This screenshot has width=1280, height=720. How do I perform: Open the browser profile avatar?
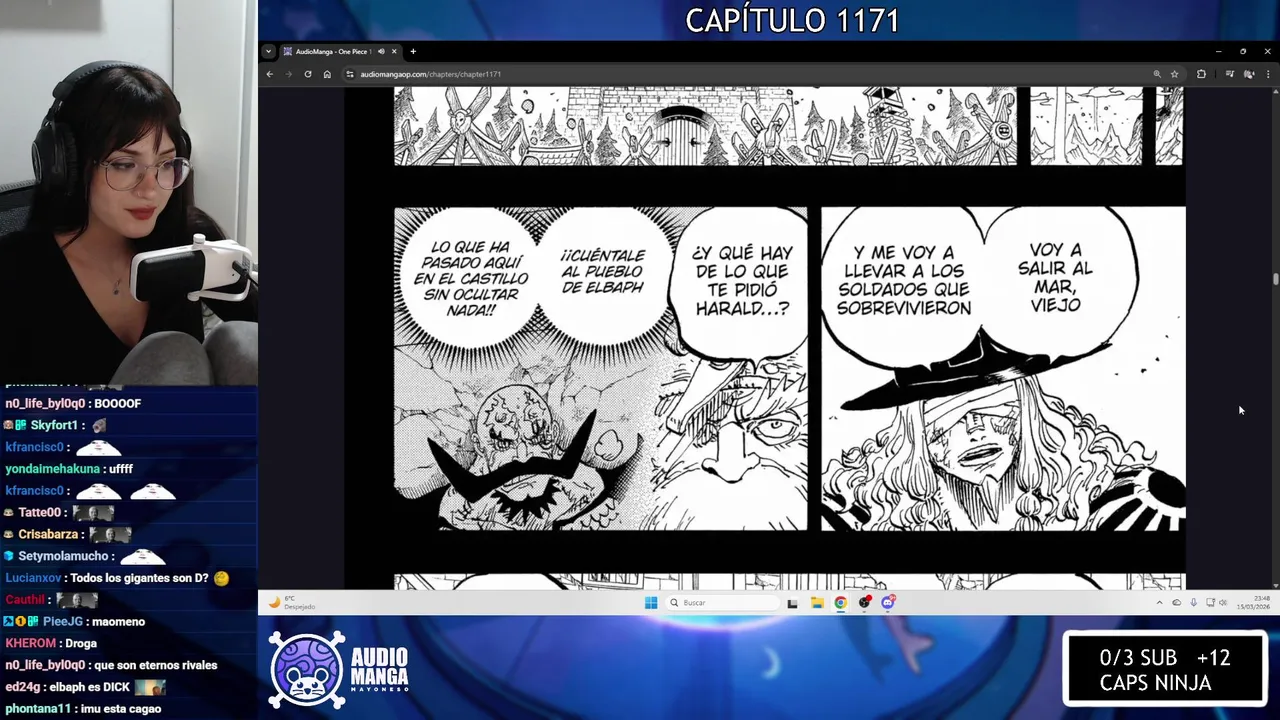click(1248, 74)
